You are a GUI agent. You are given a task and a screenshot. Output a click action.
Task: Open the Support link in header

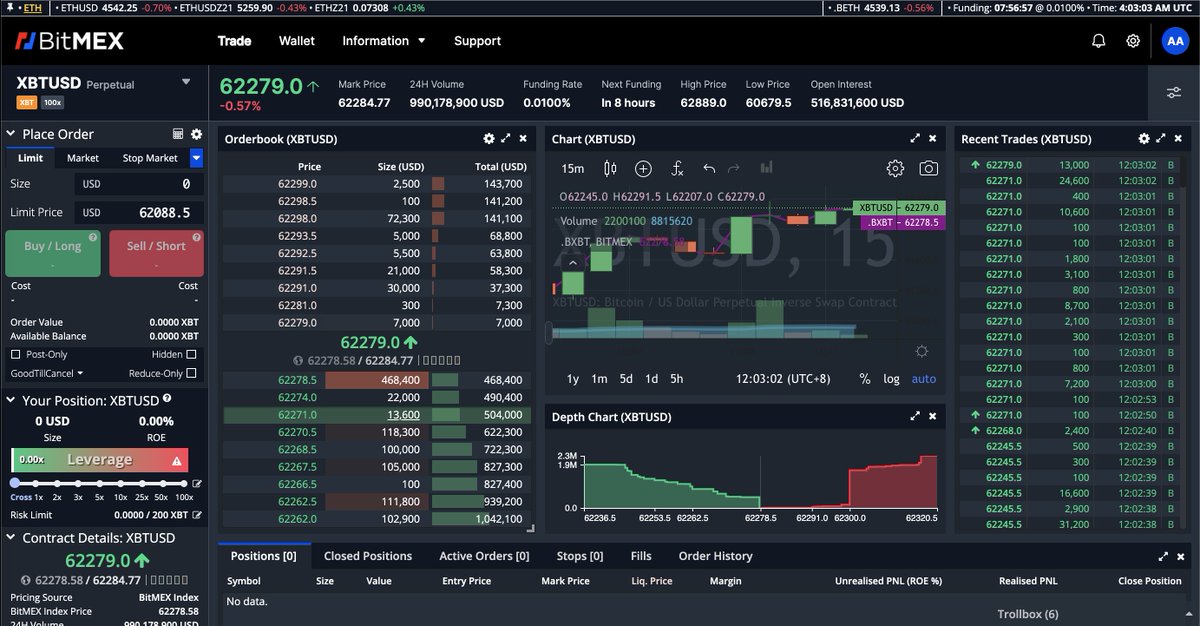pyautogui.click(x=477, y=41)
